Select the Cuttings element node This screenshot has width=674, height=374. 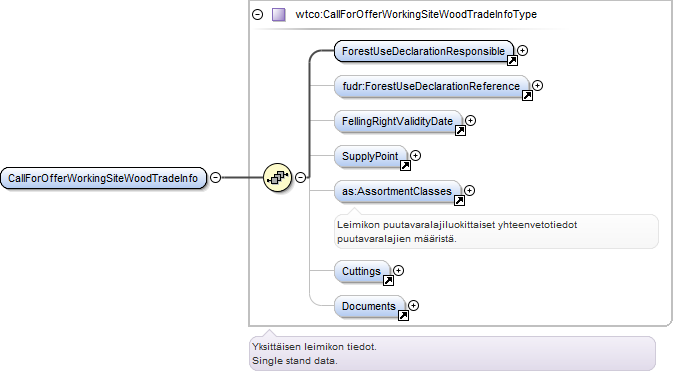362,272
